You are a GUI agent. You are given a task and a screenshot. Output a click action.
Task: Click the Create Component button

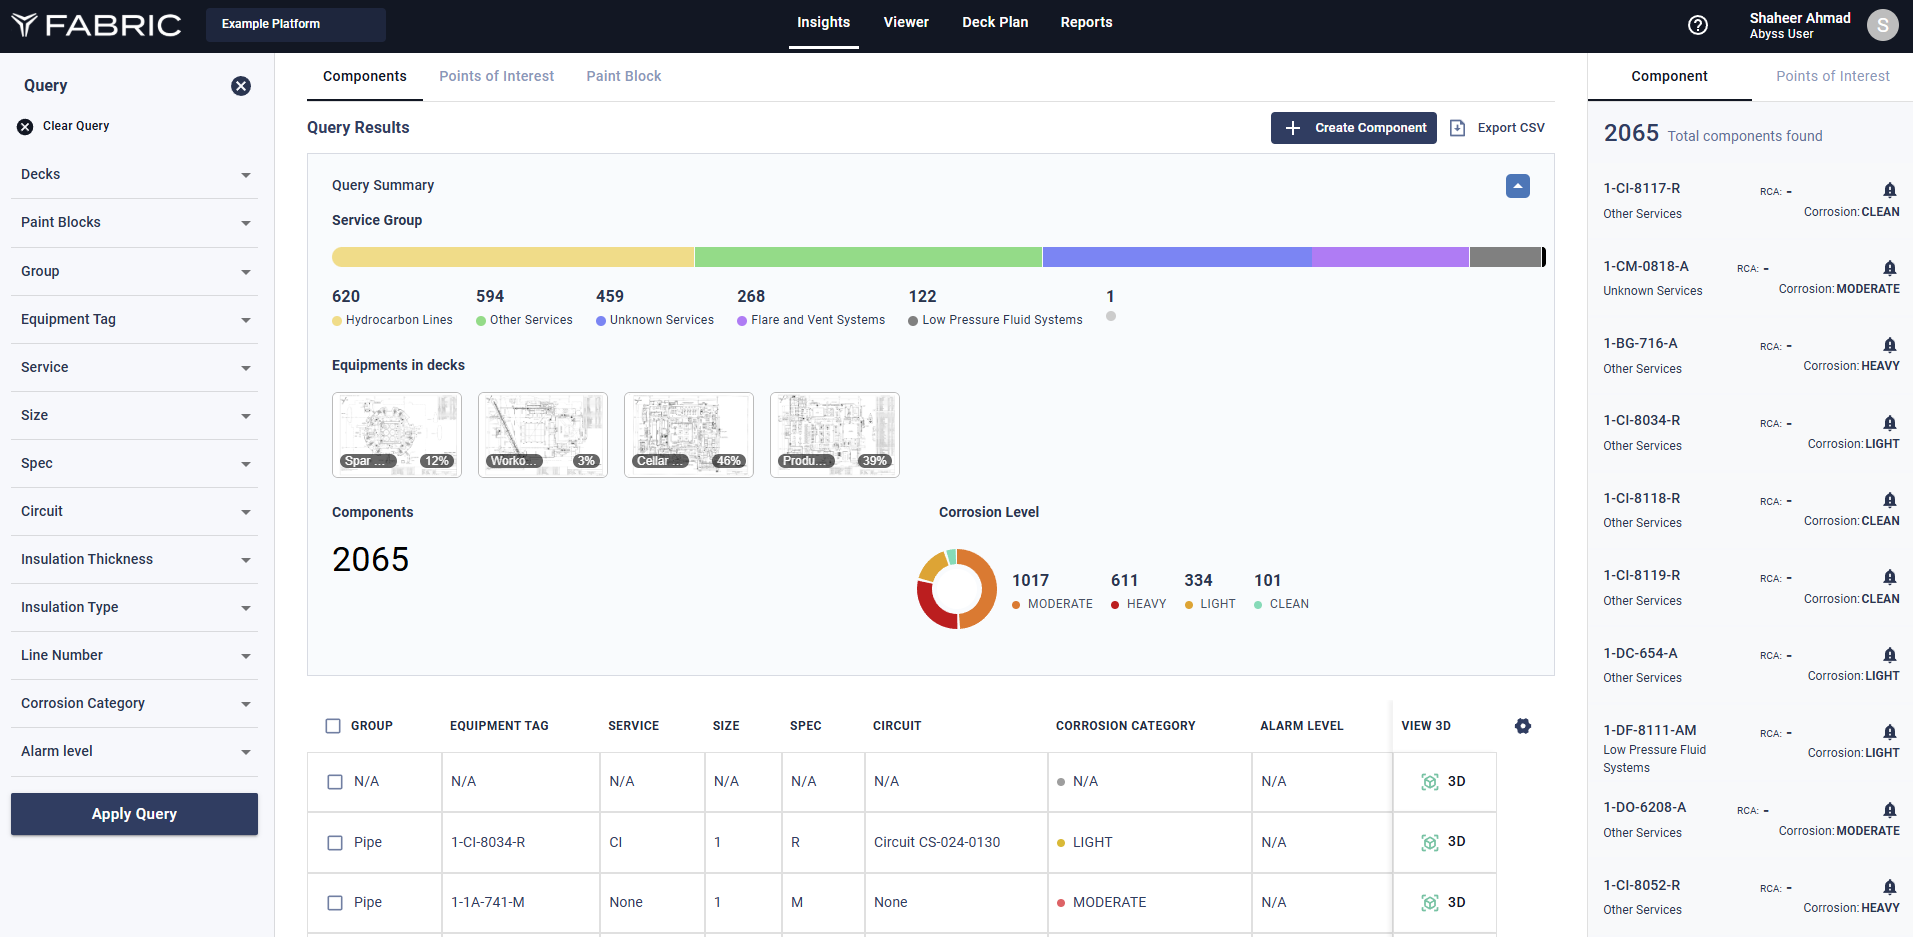click(x=1353, y=128)
